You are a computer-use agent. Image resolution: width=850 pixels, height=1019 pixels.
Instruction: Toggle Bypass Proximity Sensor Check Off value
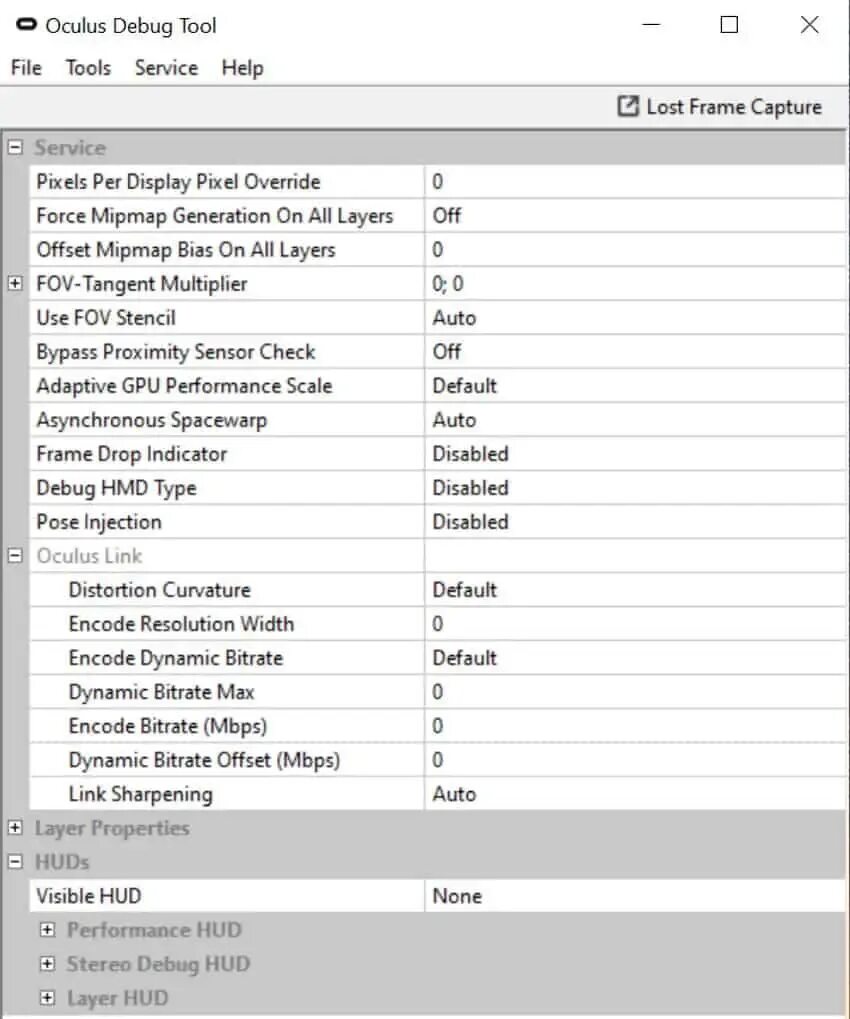click(x=635, y=352)
